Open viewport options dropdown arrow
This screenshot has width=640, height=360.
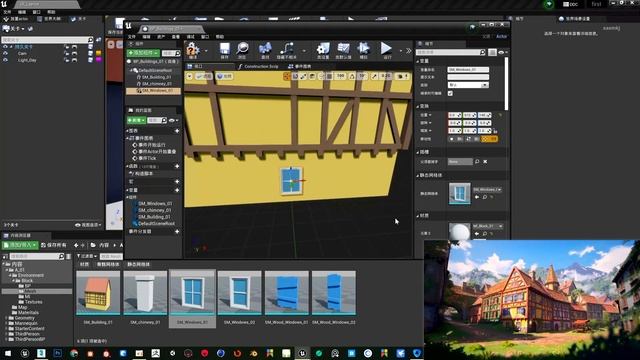pos(190,76)
